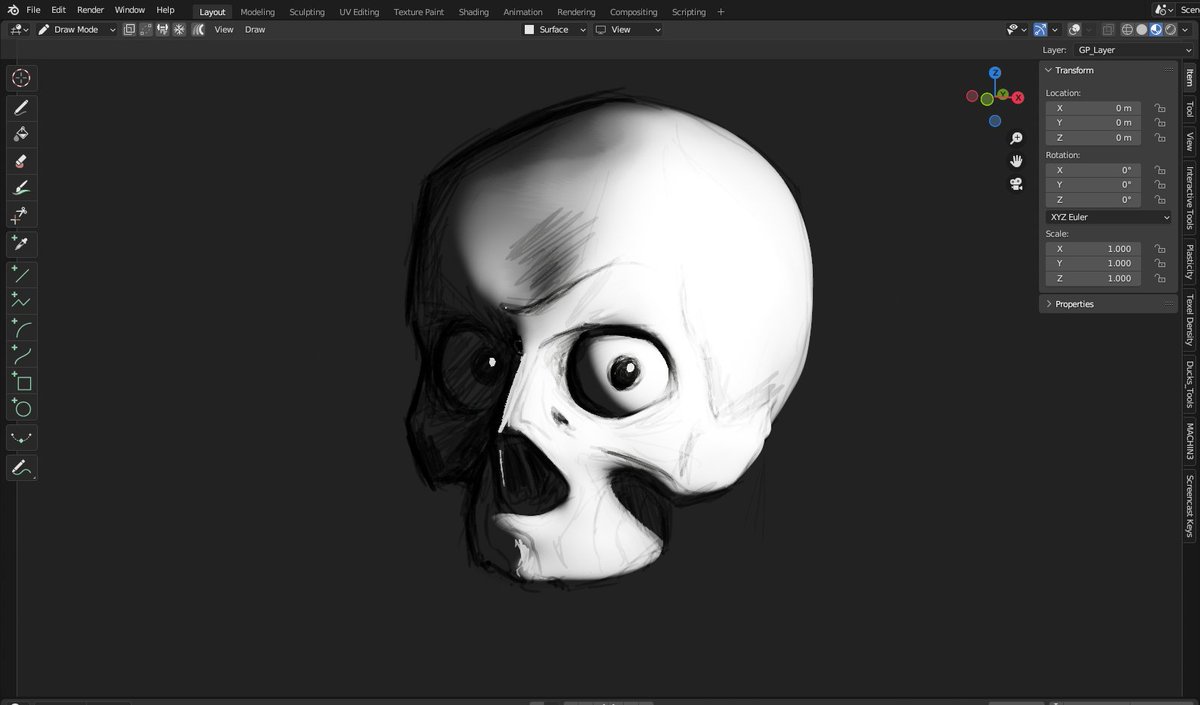
Task: Switch to Wireframe viewport shading
Action: pyautogui.click(x=1128, y=30)
